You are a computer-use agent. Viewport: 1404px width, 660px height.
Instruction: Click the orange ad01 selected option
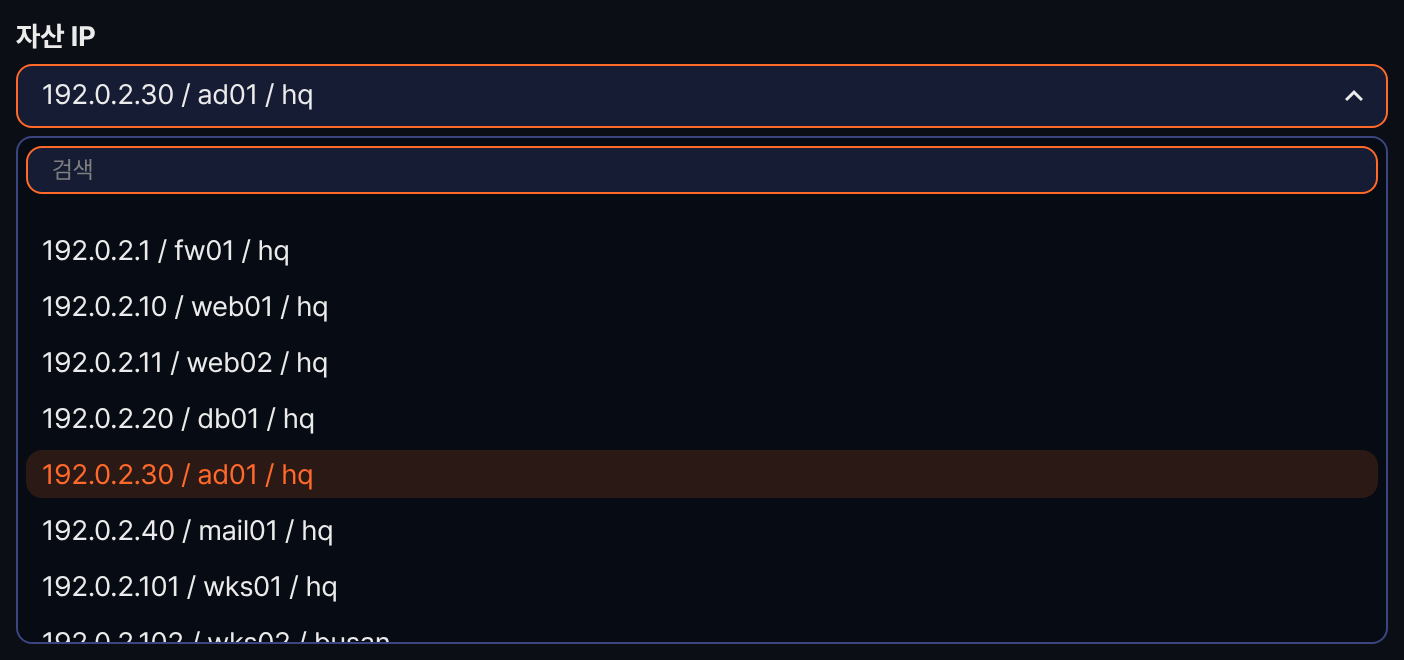pyautogui.click(x=702, y=474)
